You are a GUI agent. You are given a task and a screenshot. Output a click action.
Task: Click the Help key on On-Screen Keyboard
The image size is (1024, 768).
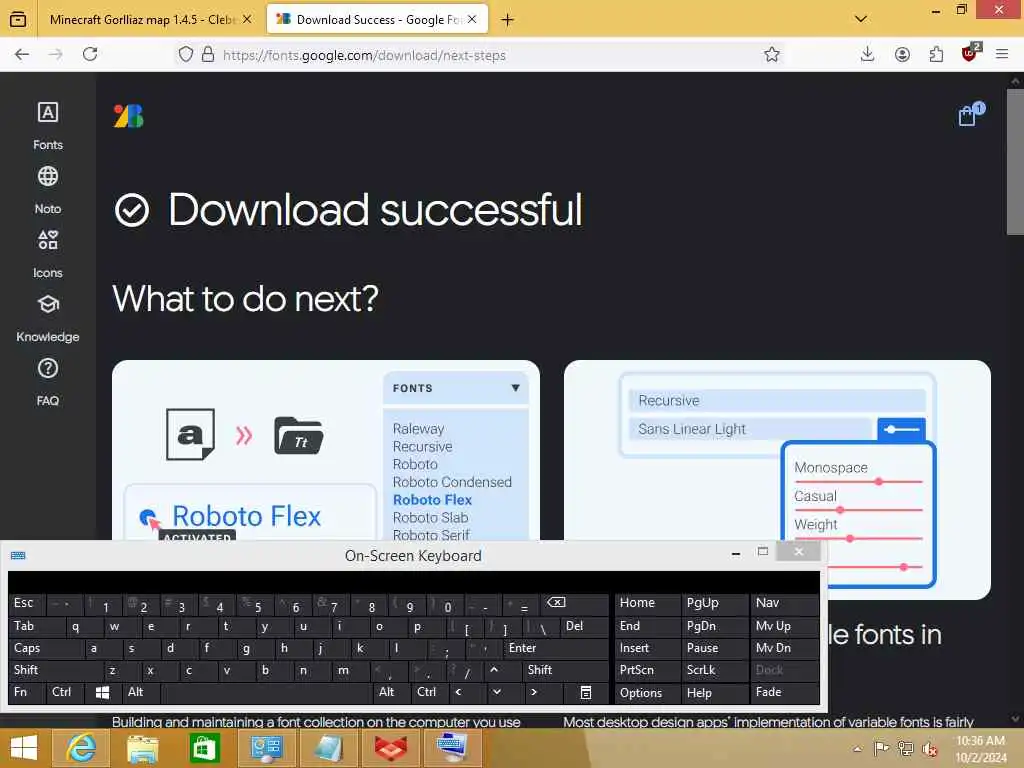point(714,692)
